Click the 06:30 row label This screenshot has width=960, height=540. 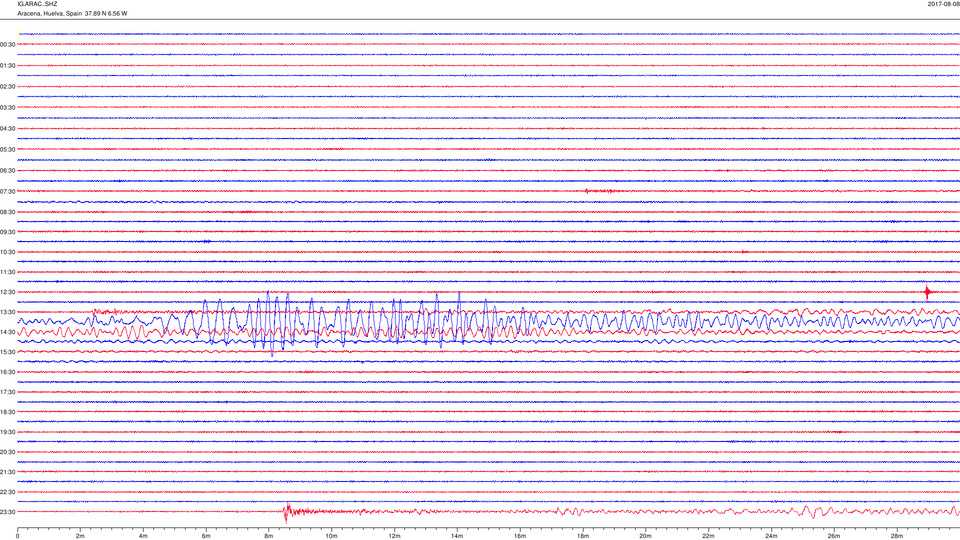tap(7, 171)
